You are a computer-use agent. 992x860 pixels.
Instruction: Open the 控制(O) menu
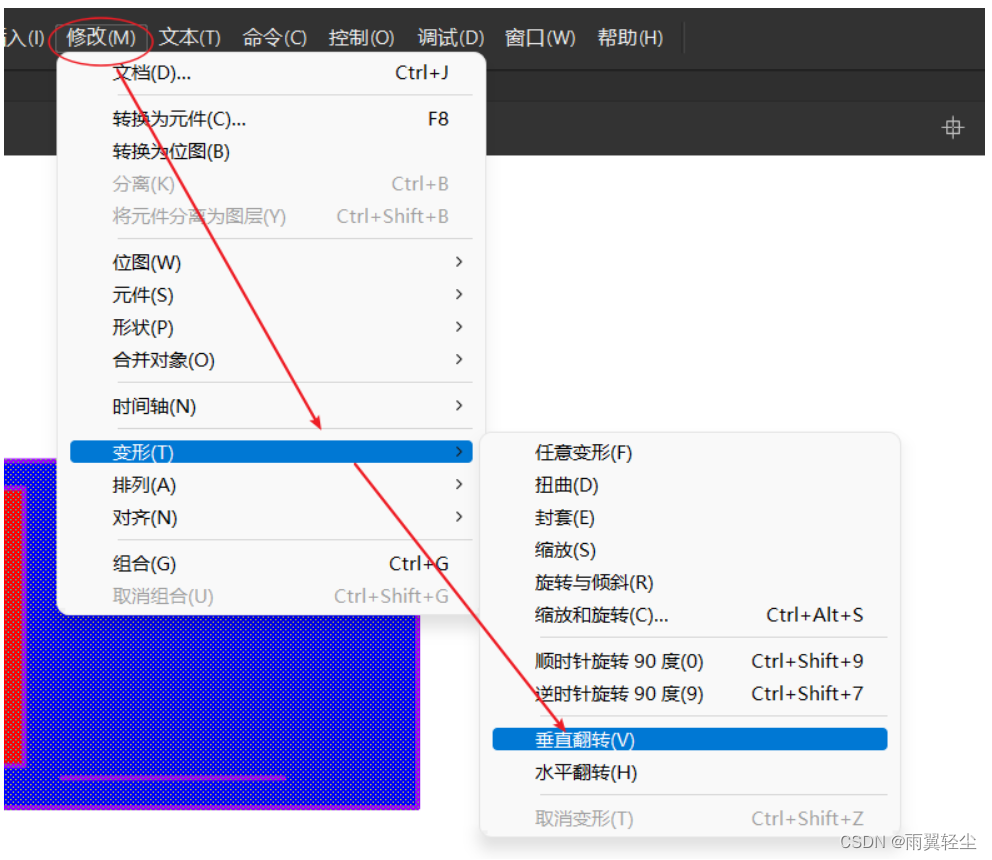(361, 37)
